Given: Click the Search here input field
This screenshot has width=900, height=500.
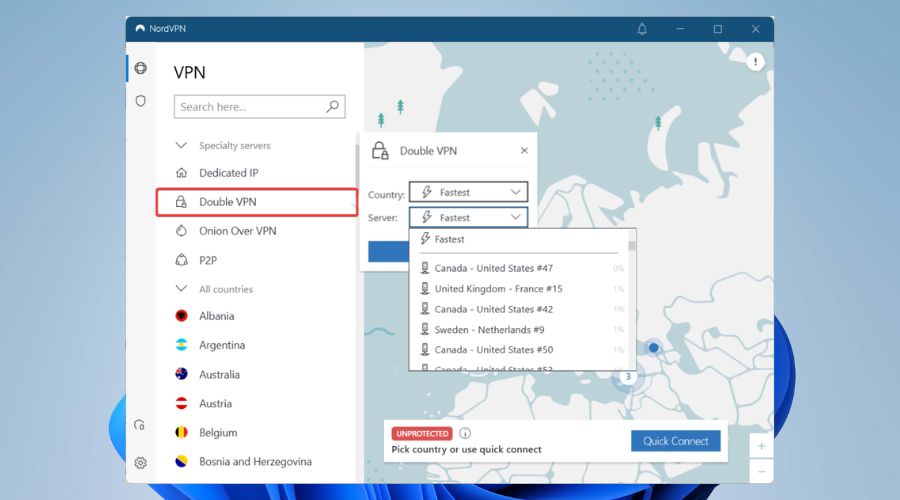Looking at the screenshot, I should (x=250, y=107).
